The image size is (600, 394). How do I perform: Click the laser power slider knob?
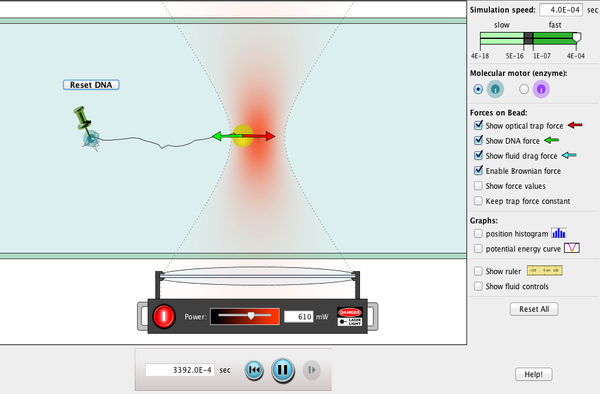click(251, 316)
